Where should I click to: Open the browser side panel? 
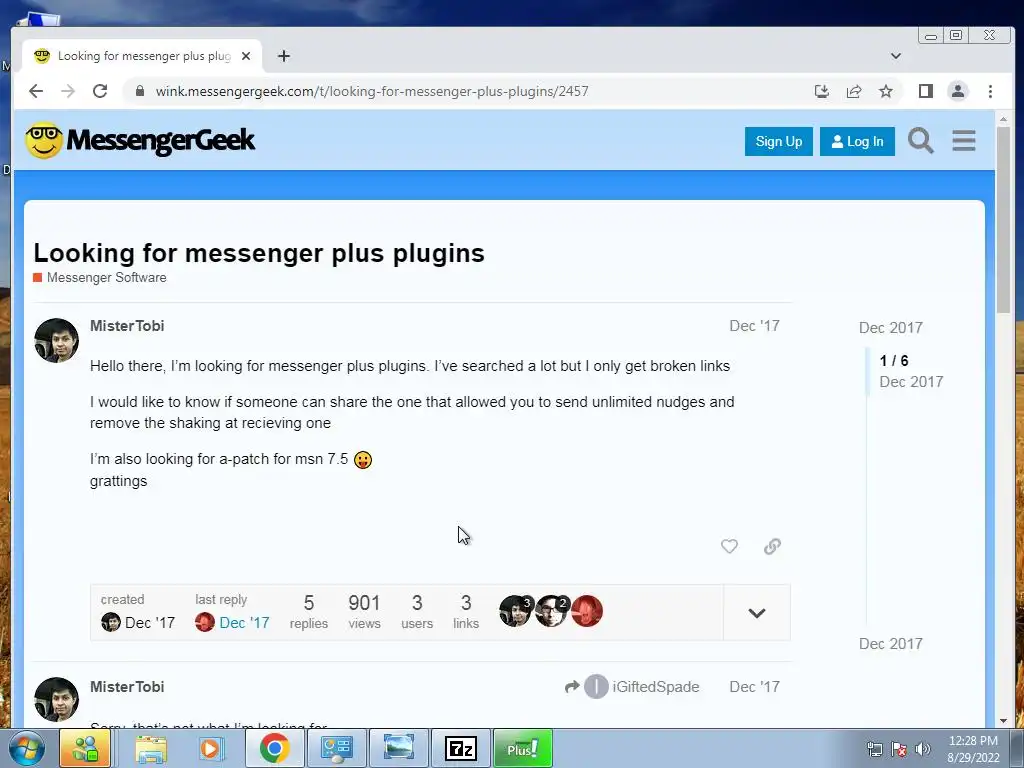925,91
